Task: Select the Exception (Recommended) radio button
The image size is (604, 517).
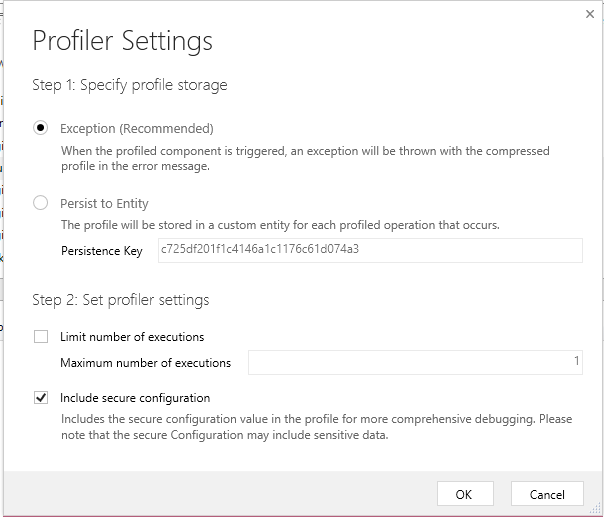Action: [40, 128]
